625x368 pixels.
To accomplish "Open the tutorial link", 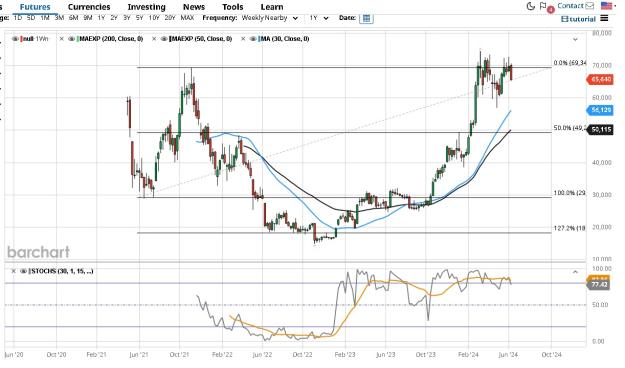I will 578,19.
